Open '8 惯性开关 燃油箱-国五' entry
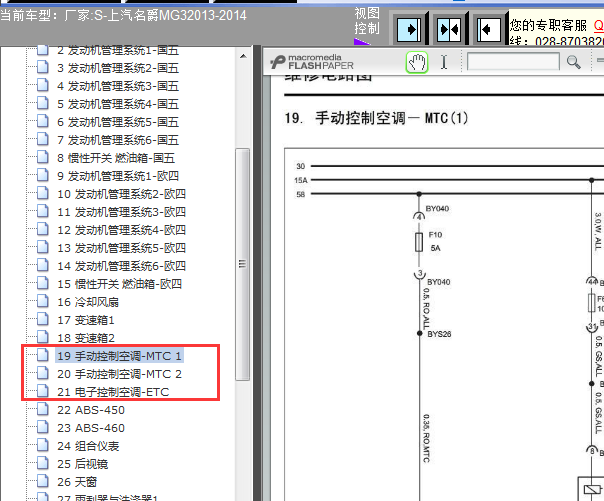Screen dimensions: 604x501 [116, 158]
